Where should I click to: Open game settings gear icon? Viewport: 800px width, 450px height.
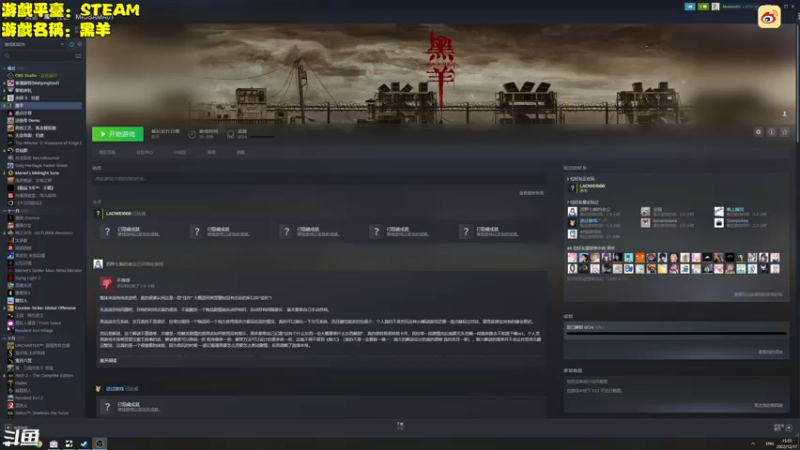pyautogui.click(x=758, y=132)
